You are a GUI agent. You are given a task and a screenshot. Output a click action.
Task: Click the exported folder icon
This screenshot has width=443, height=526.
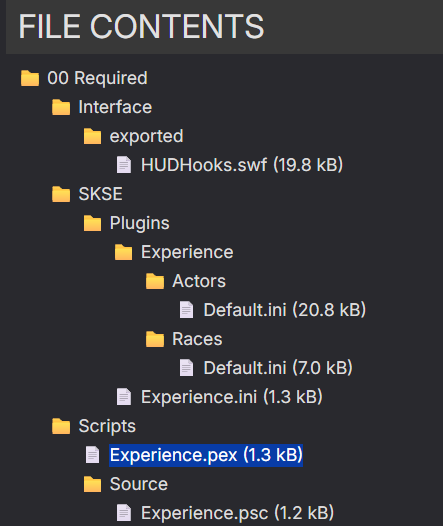tap(92, 136)
